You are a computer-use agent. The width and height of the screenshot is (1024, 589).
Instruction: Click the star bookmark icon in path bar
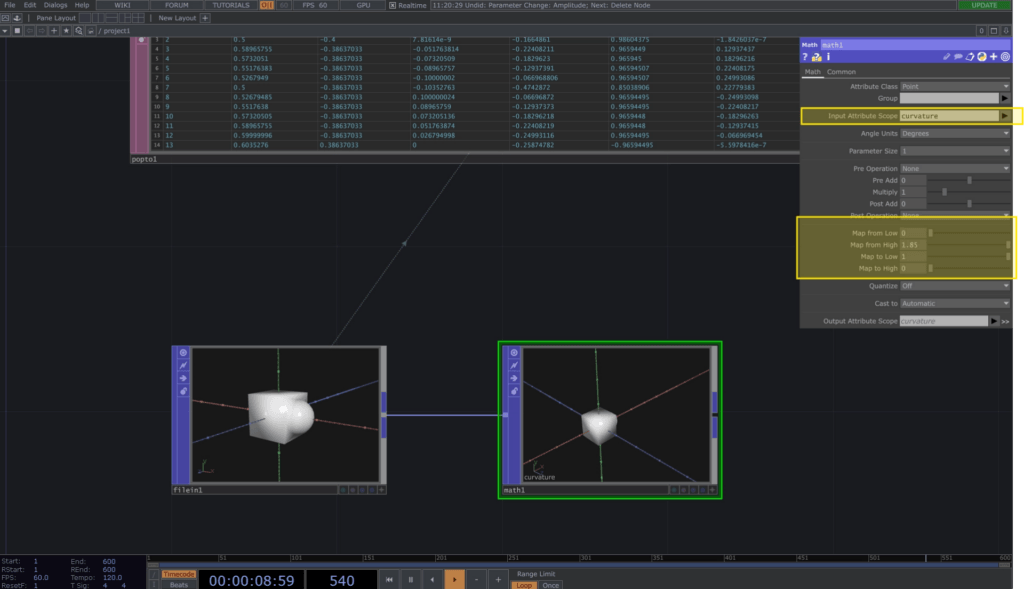pos(66,31)
